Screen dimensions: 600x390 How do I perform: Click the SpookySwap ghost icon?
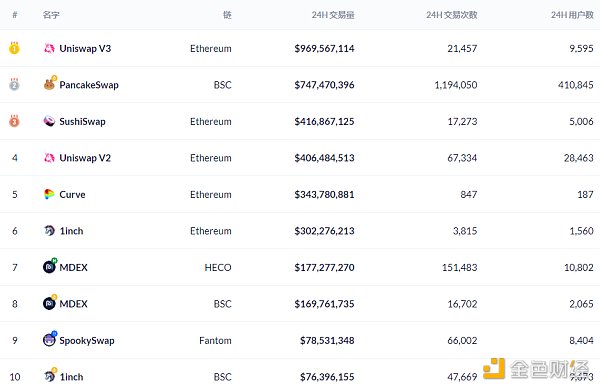(x=50, y=339)
